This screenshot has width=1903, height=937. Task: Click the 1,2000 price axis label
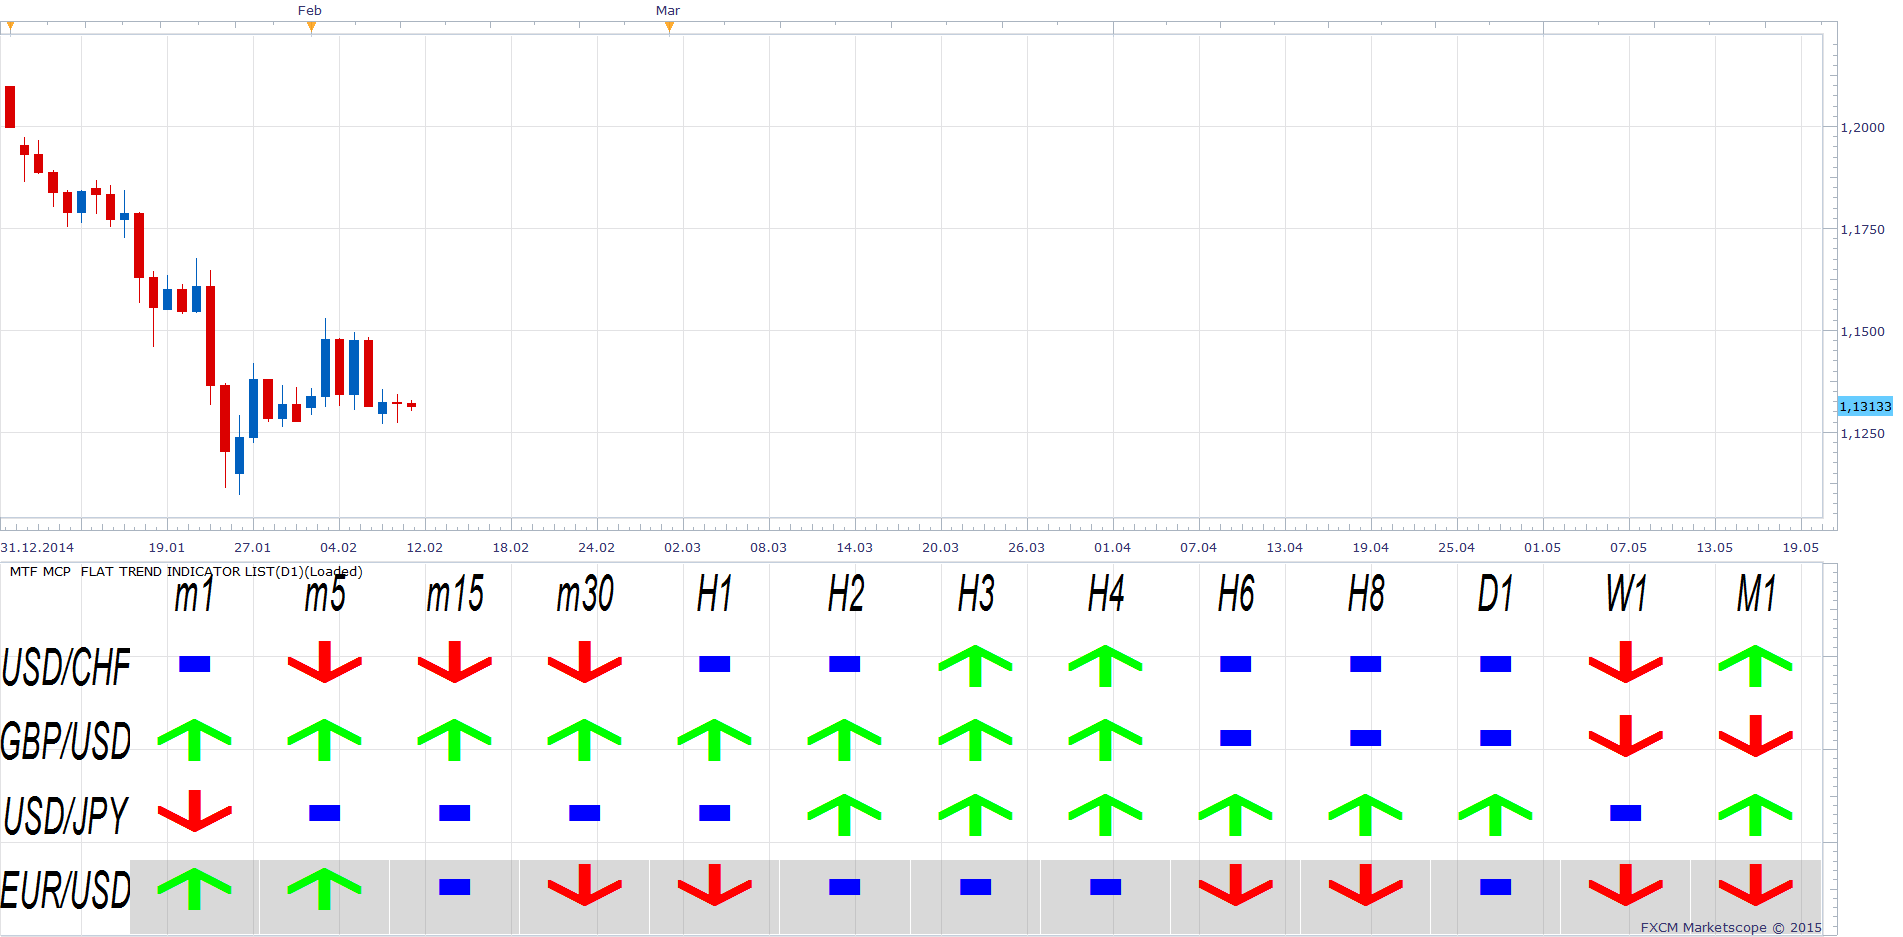1863,127
